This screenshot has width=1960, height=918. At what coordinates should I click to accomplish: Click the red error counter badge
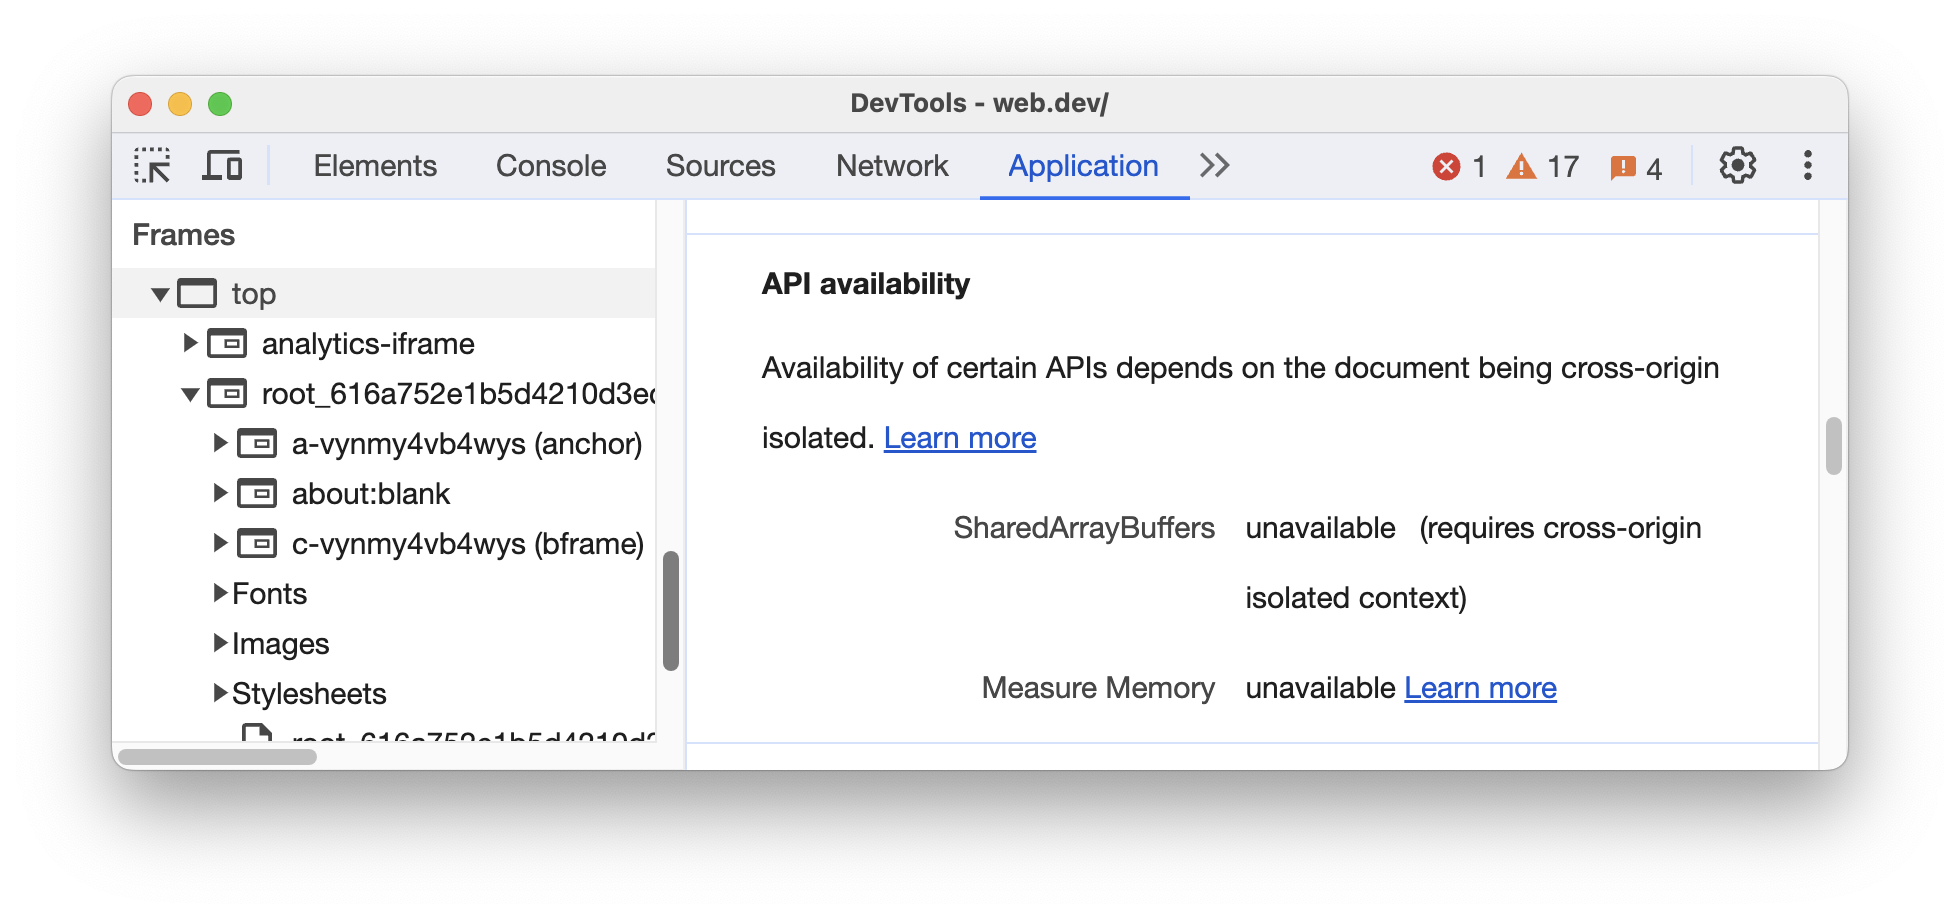[1447, 167]
